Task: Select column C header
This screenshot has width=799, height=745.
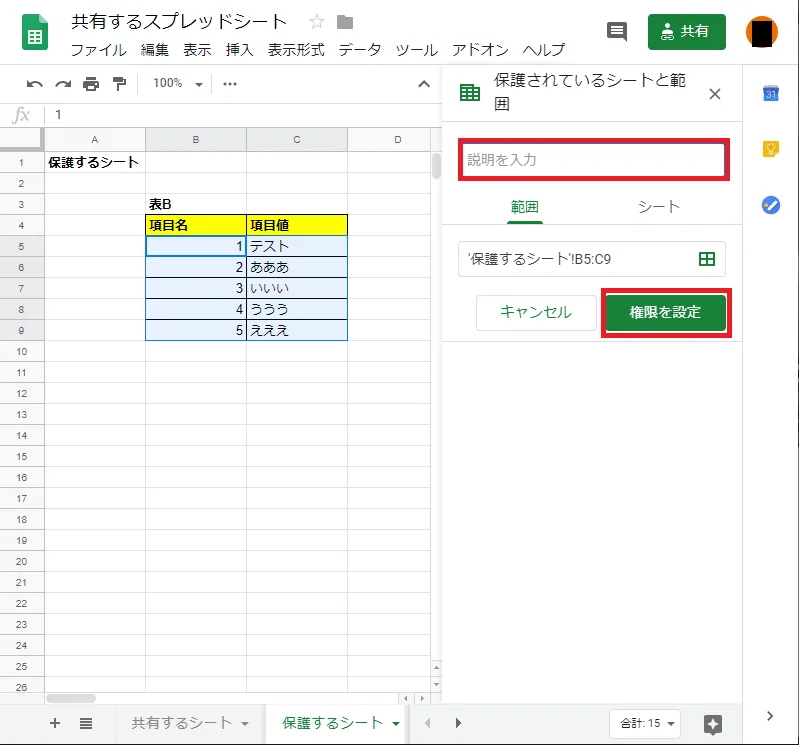Action: click(x=297, y=140)
